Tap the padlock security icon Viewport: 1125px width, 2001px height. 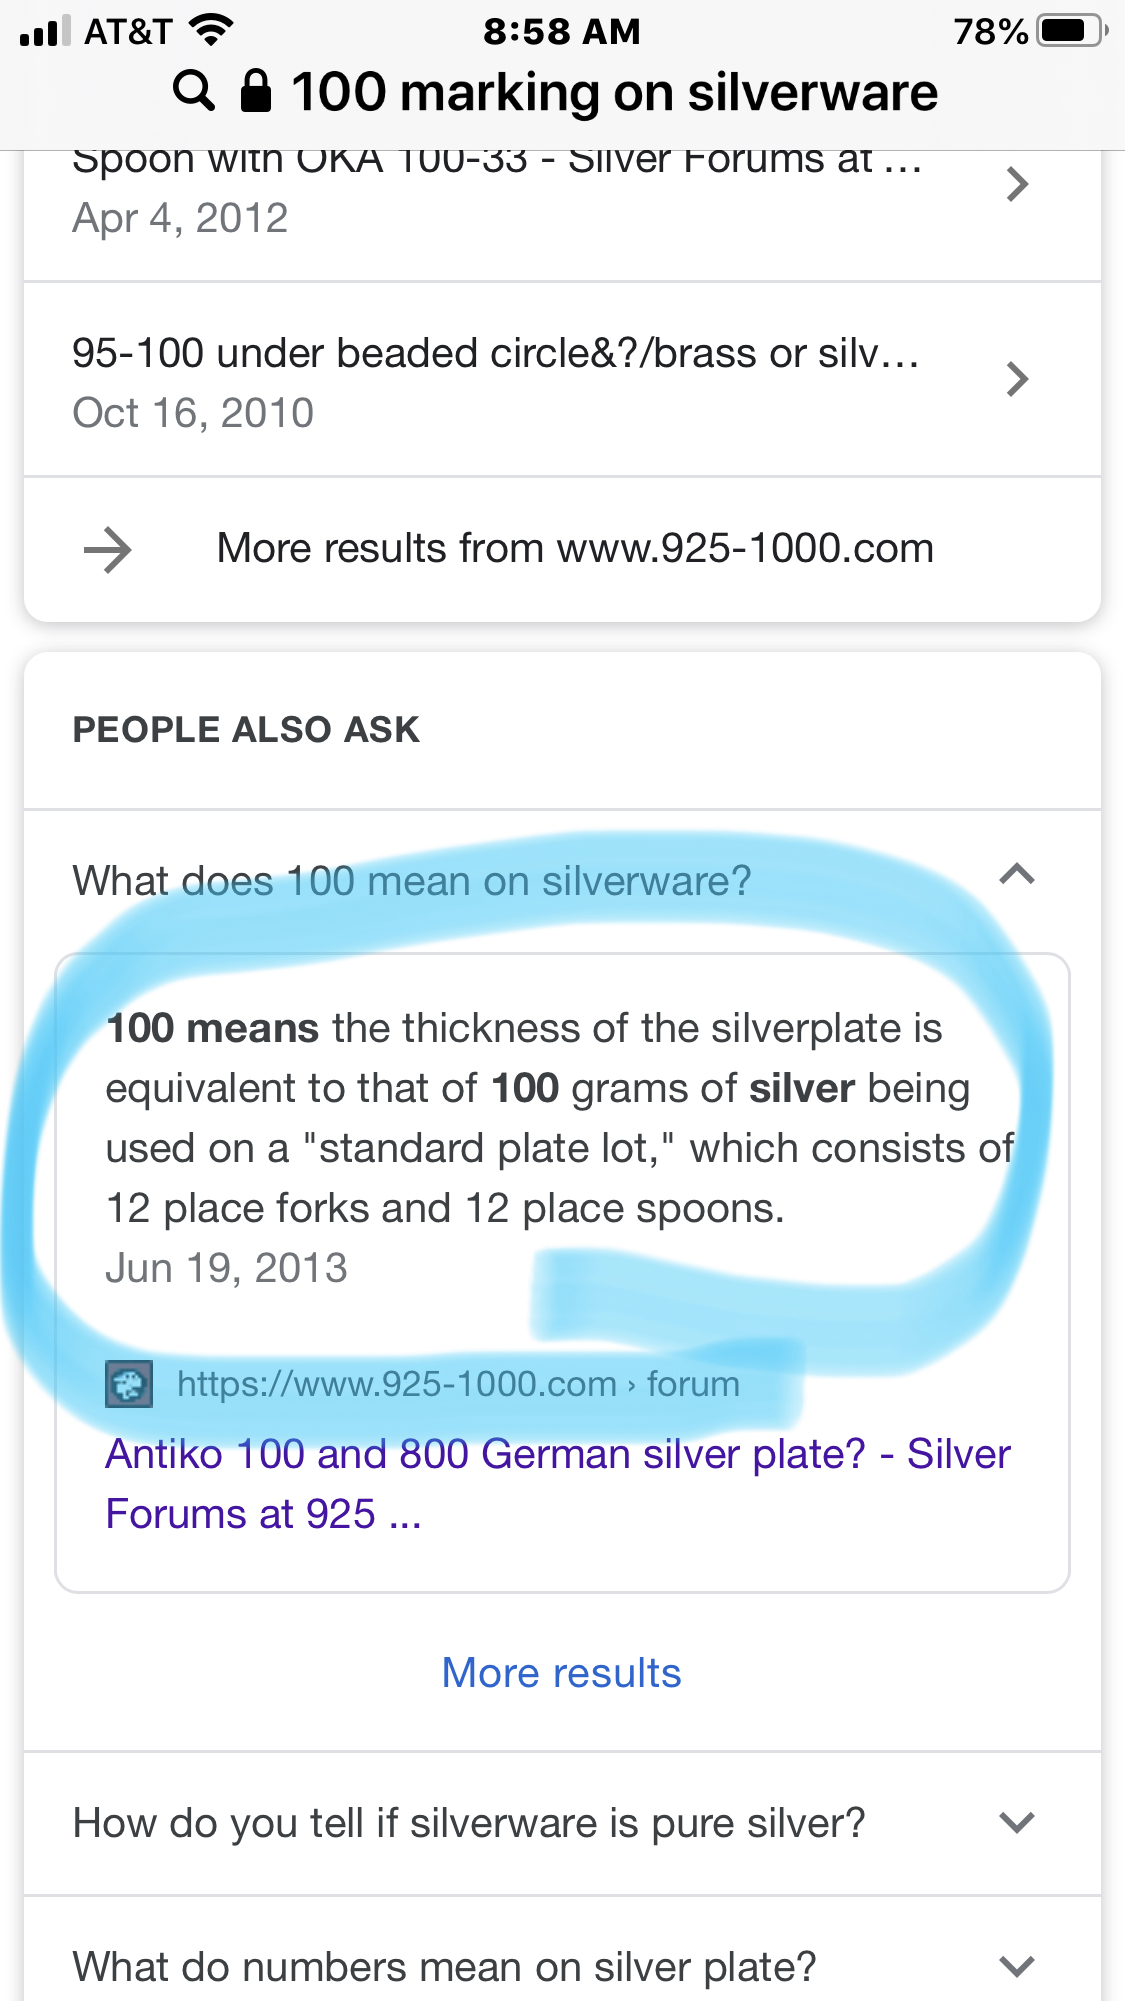click(256, 91)
